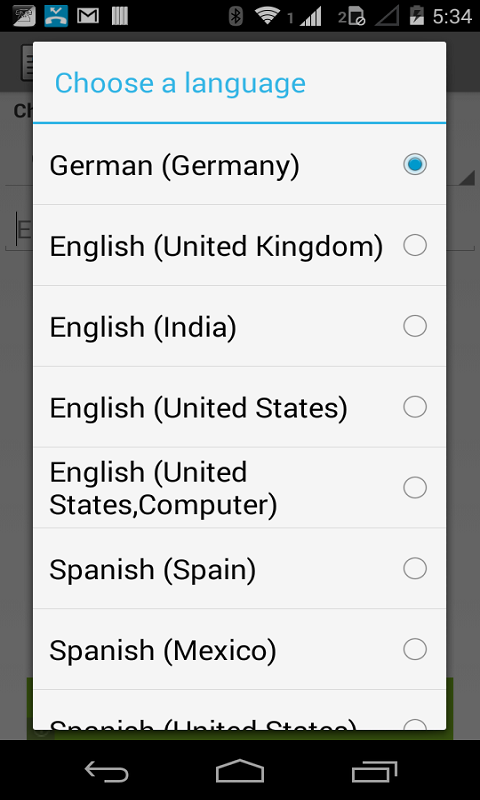Select the German (Germany) radio button
480x800 pixels.
click(x=415, y=164)
